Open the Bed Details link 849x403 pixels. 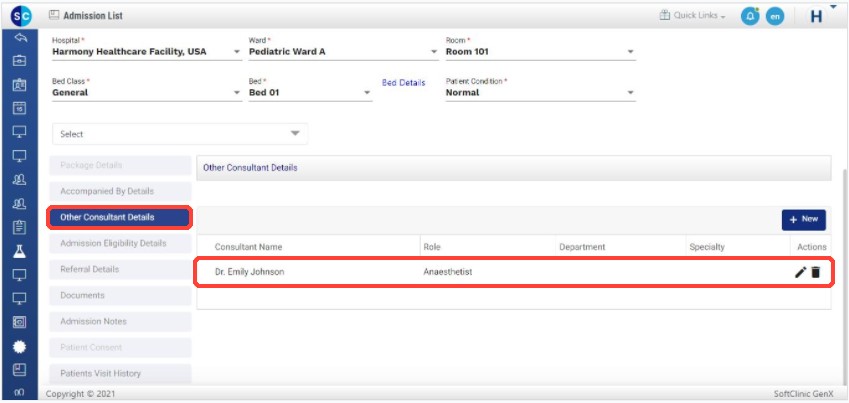point(404,83)
